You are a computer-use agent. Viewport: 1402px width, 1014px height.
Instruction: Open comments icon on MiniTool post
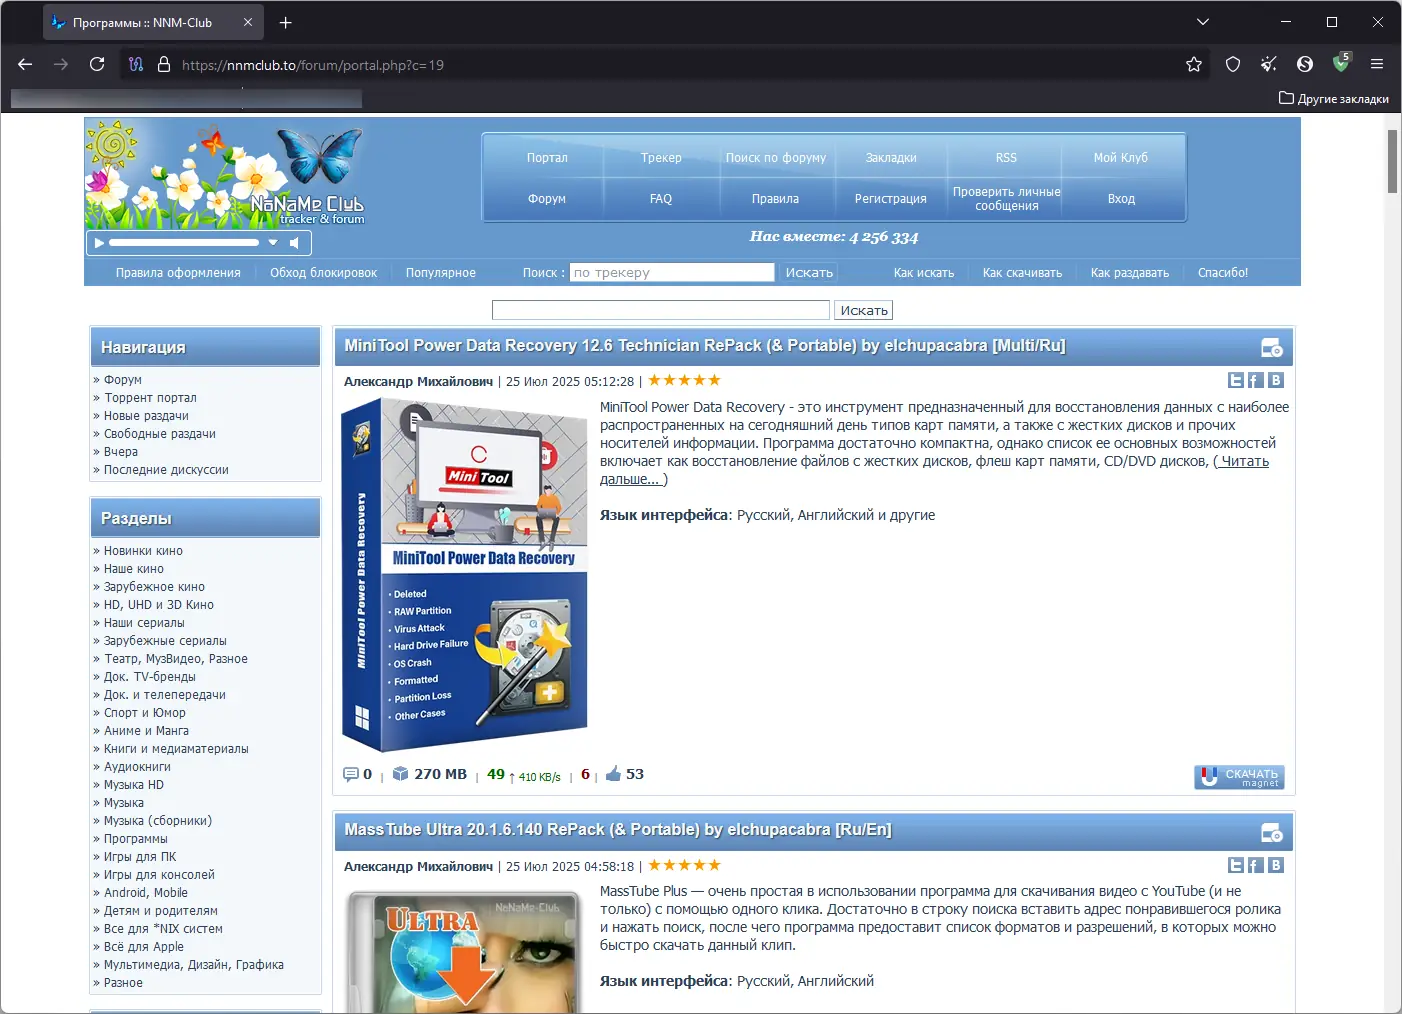click(350, 774)
